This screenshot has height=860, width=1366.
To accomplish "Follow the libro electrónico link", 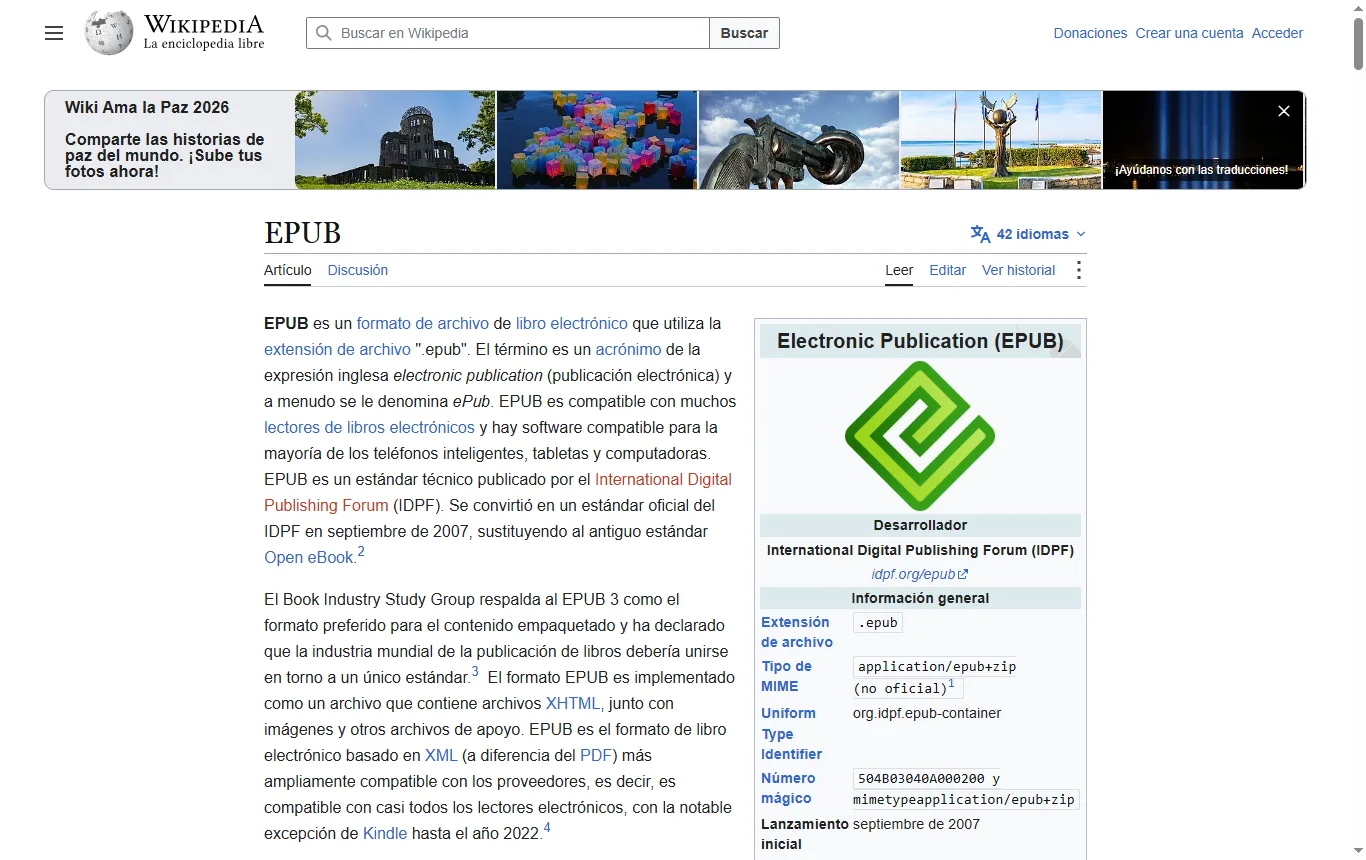I will coord(572,323).
